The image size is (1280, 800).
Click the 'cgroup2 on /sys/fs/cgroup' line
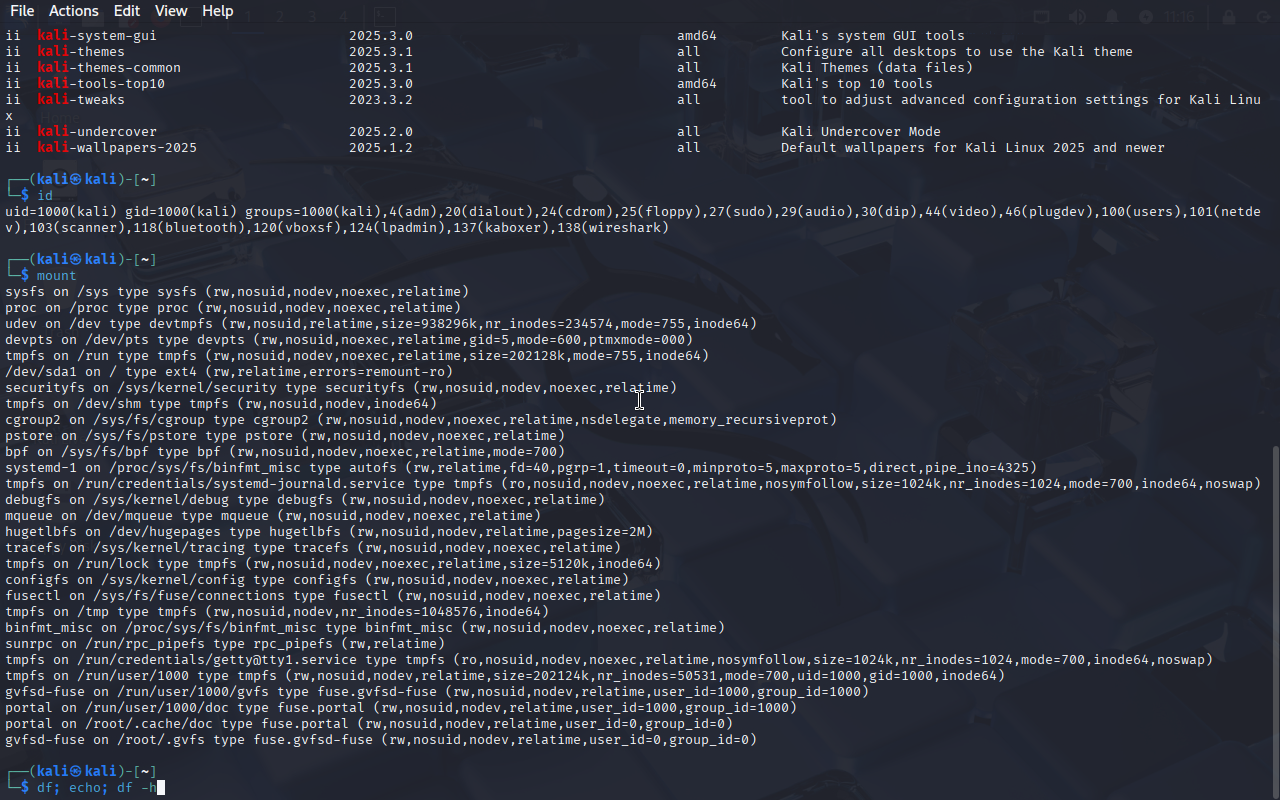click(421, 420)
